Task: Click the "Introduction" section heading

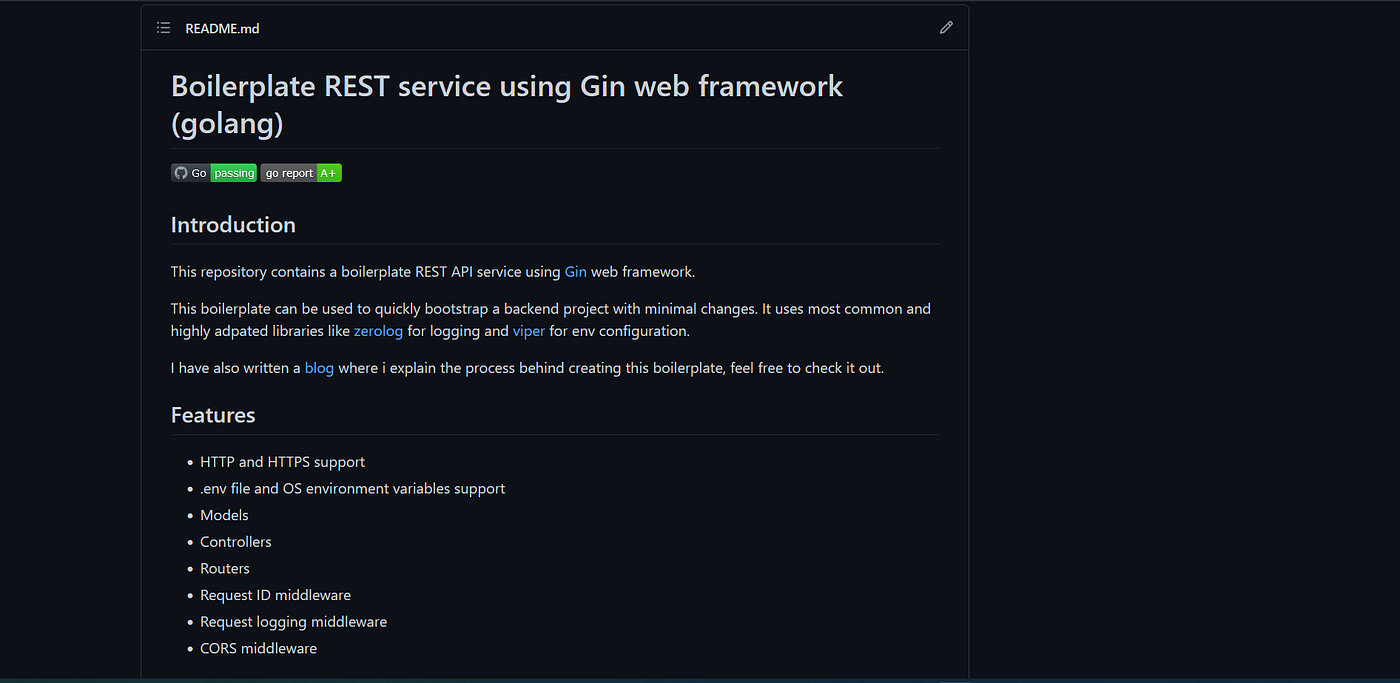Action: click(x=233, y=224)
